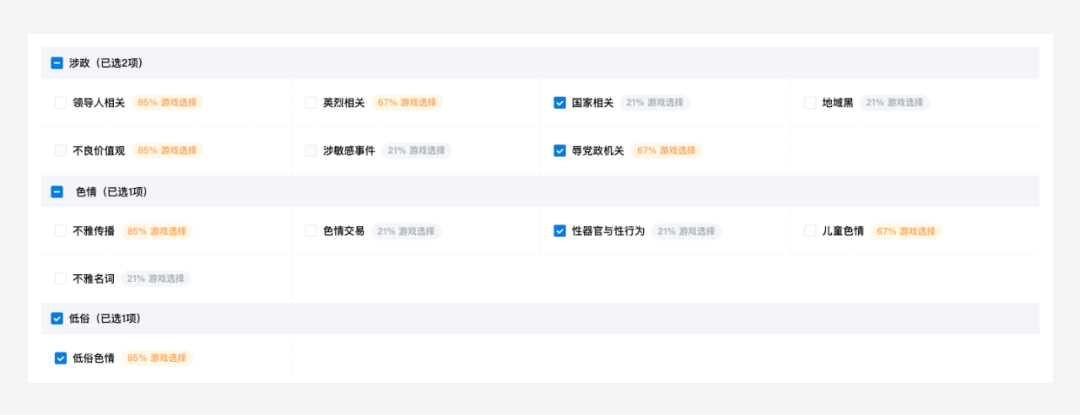Disable the 低俗色情 checkbox

(x=61, y=358)
